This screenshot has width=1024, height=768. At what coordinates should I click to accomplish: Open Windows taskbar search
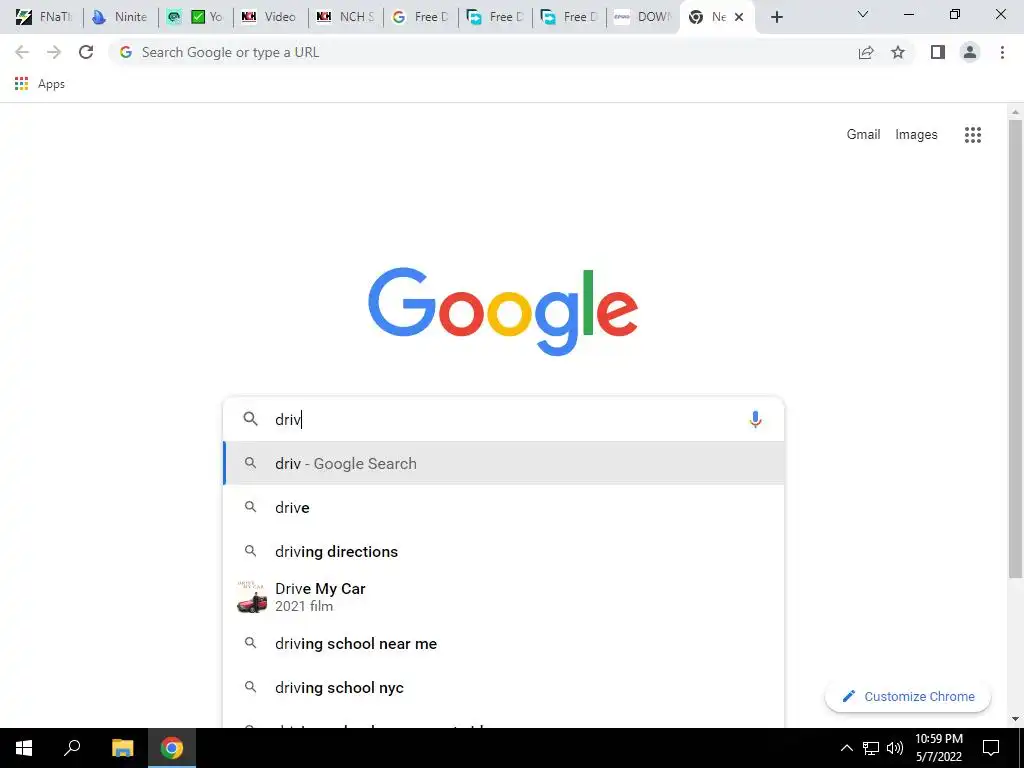[x=72, y=747]
